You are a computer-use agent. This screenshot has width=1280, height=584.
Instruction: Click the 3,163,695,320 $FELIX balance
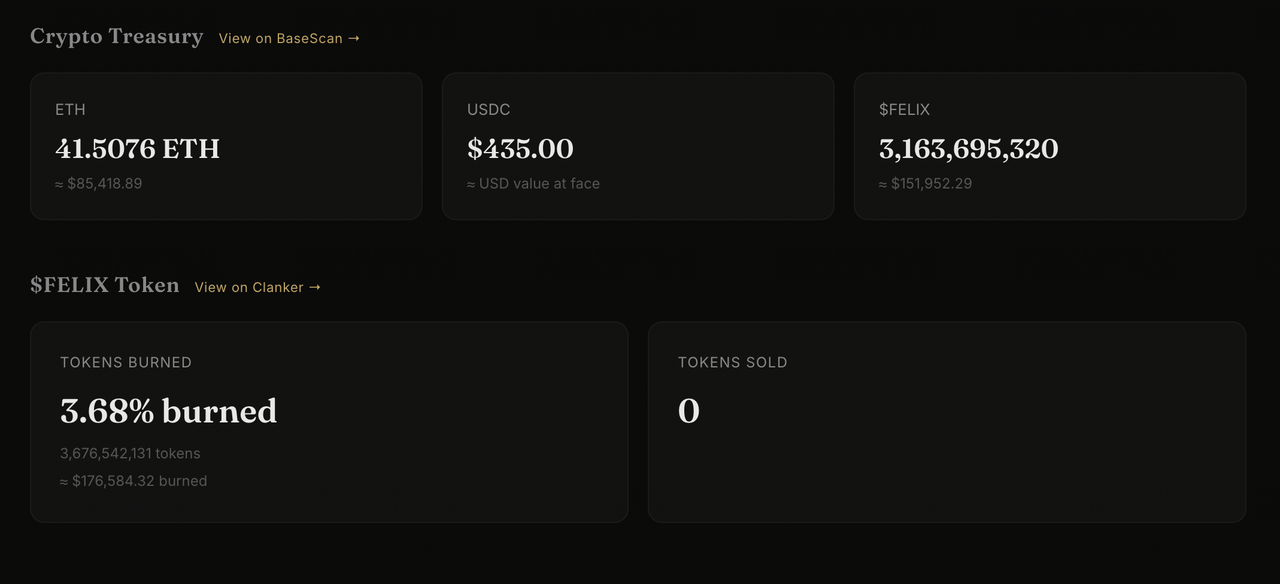pos(968,149)
